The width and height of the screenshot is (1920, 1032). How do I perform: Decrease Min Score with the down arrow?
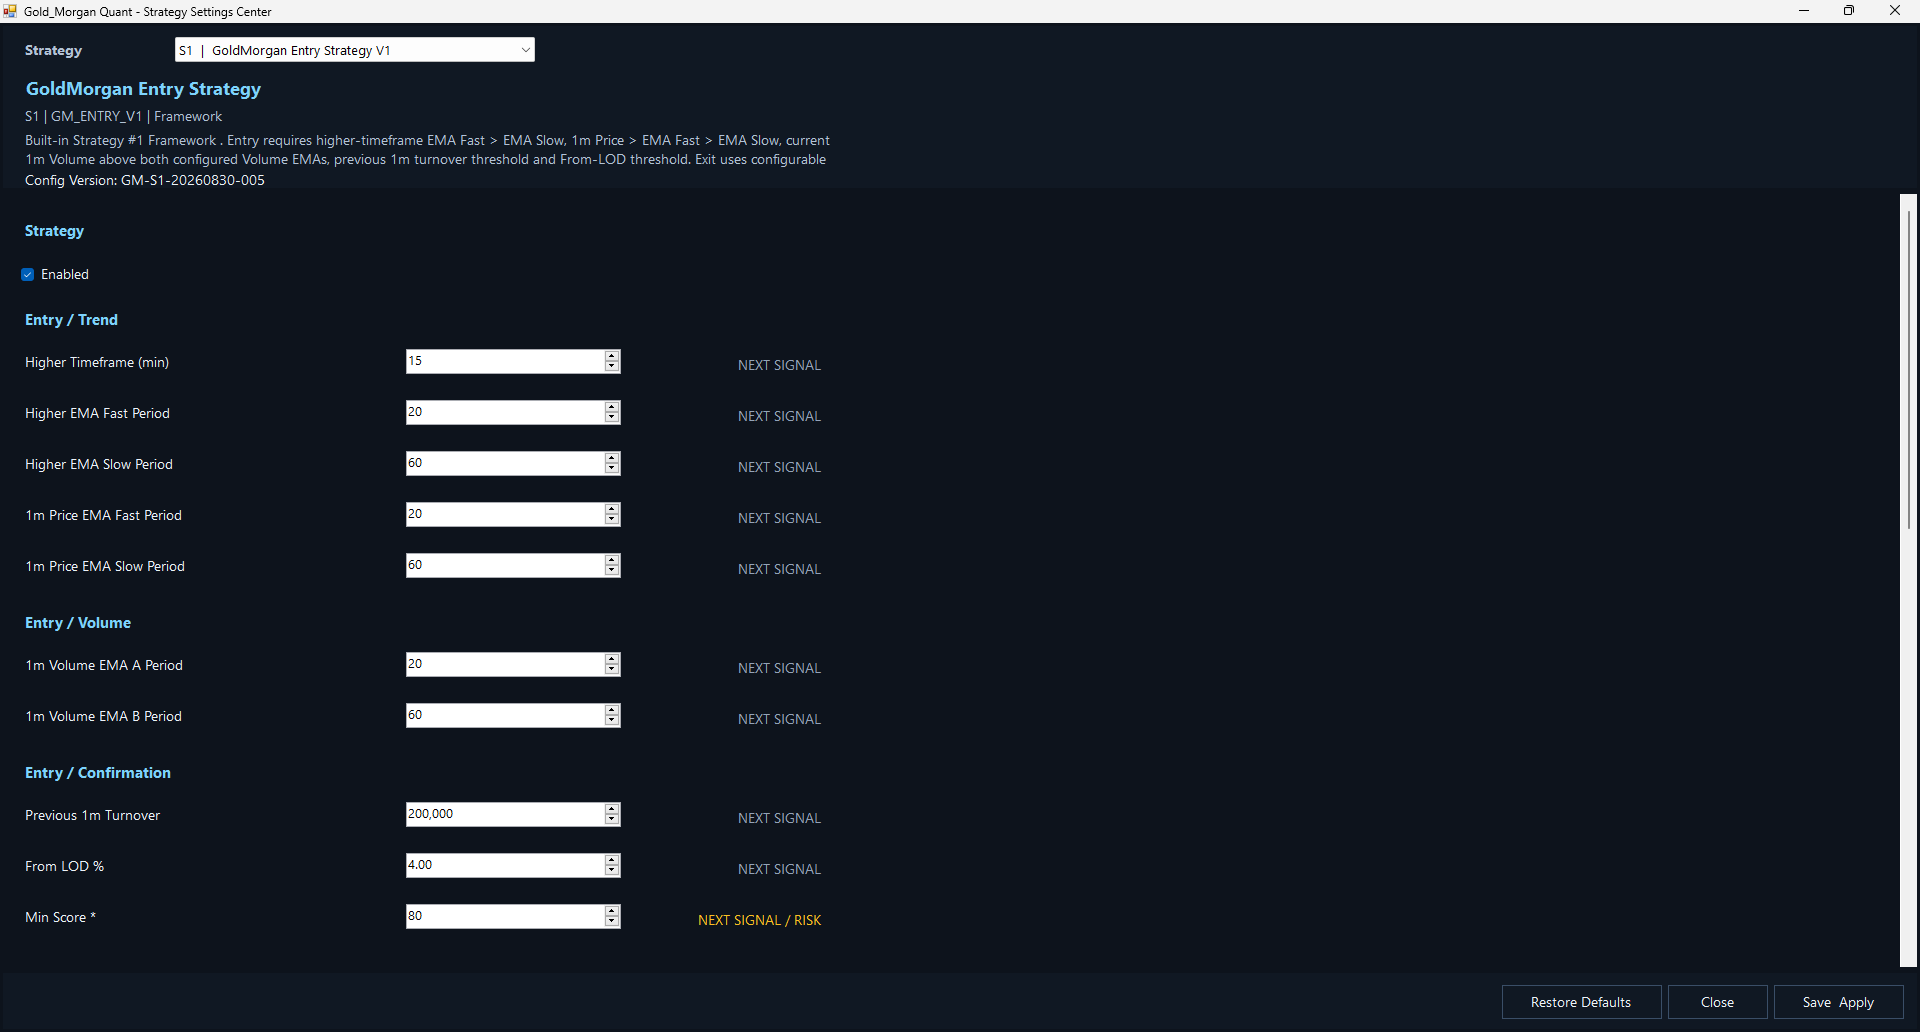[612, 922]
